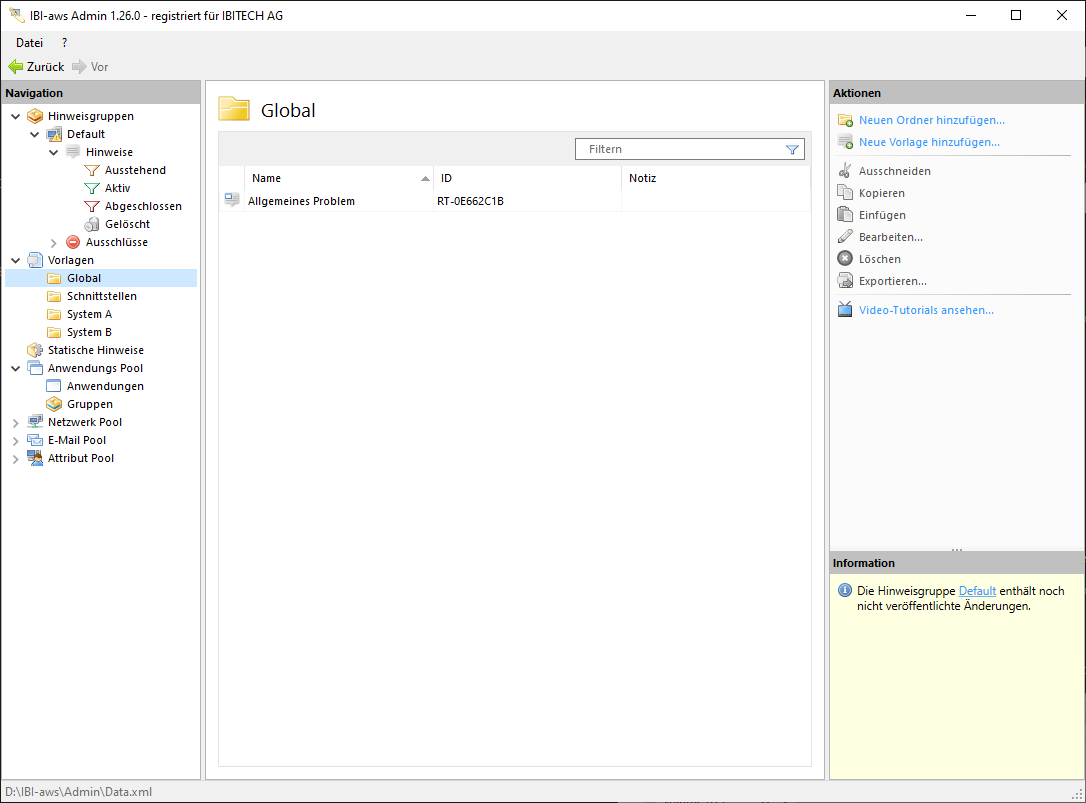Select the Schnittstellen folder in navigation
This screenshot has width=1086, height=803.
(101, 297)
